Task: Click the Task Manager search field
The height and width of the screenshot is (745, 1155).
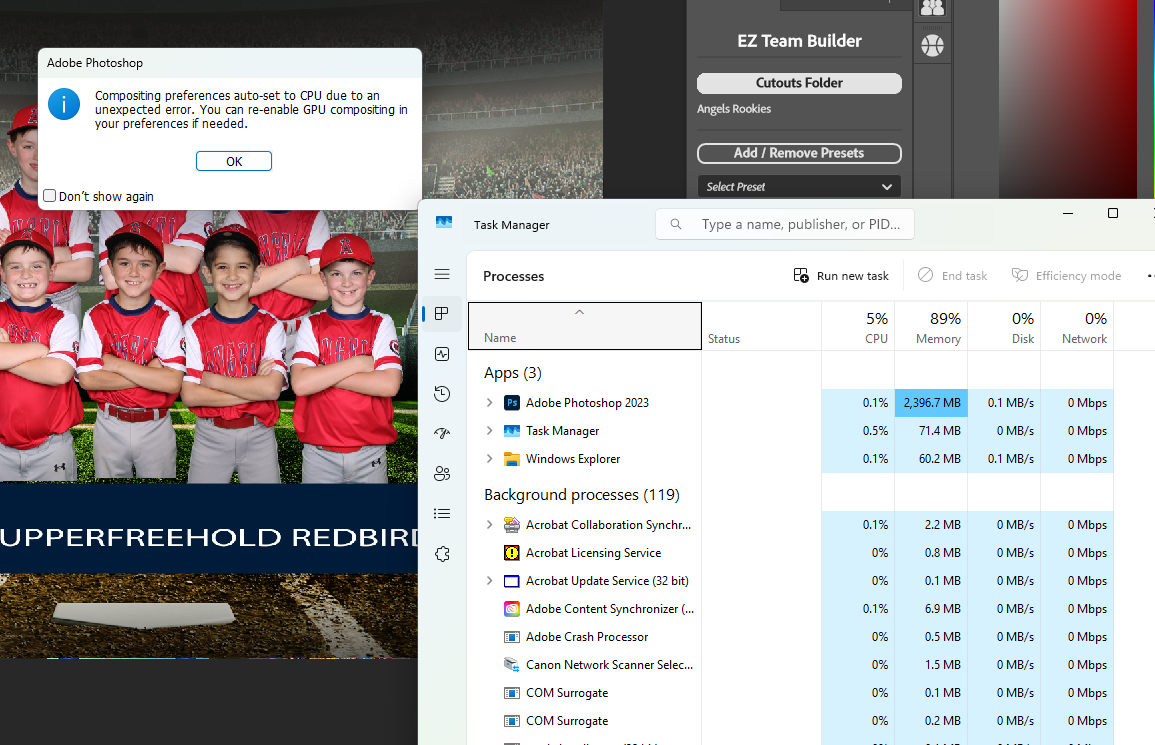Action: (795, 224)
